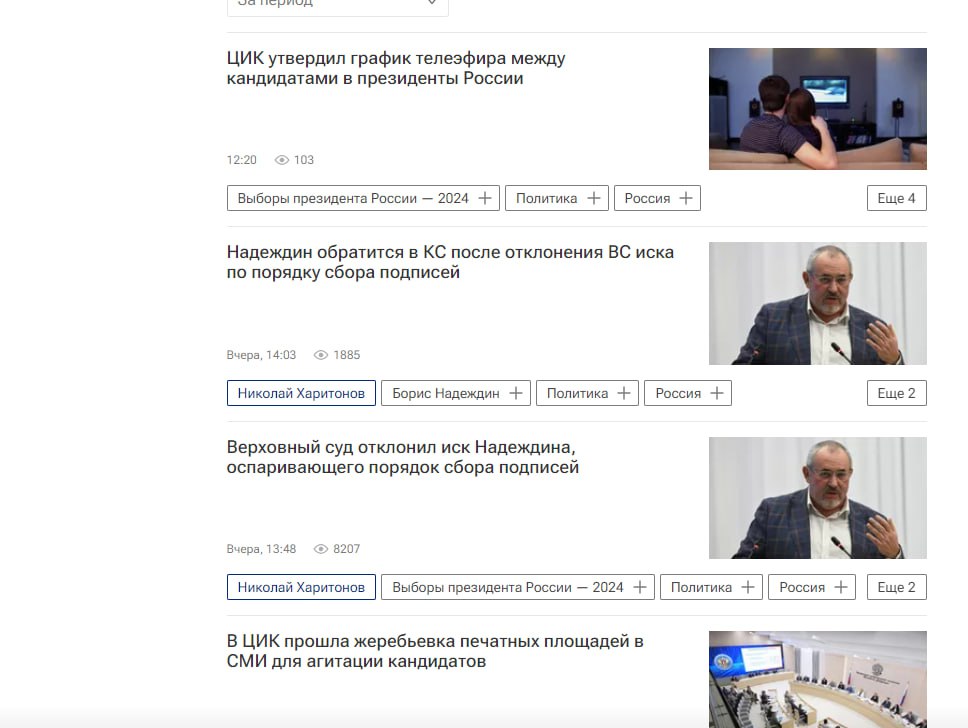Image resolution: width=968 pixels, height=728 pixels.
Task: Click plus icon on first 'Выборы президента России — 2024' tag
Action: 485,198
